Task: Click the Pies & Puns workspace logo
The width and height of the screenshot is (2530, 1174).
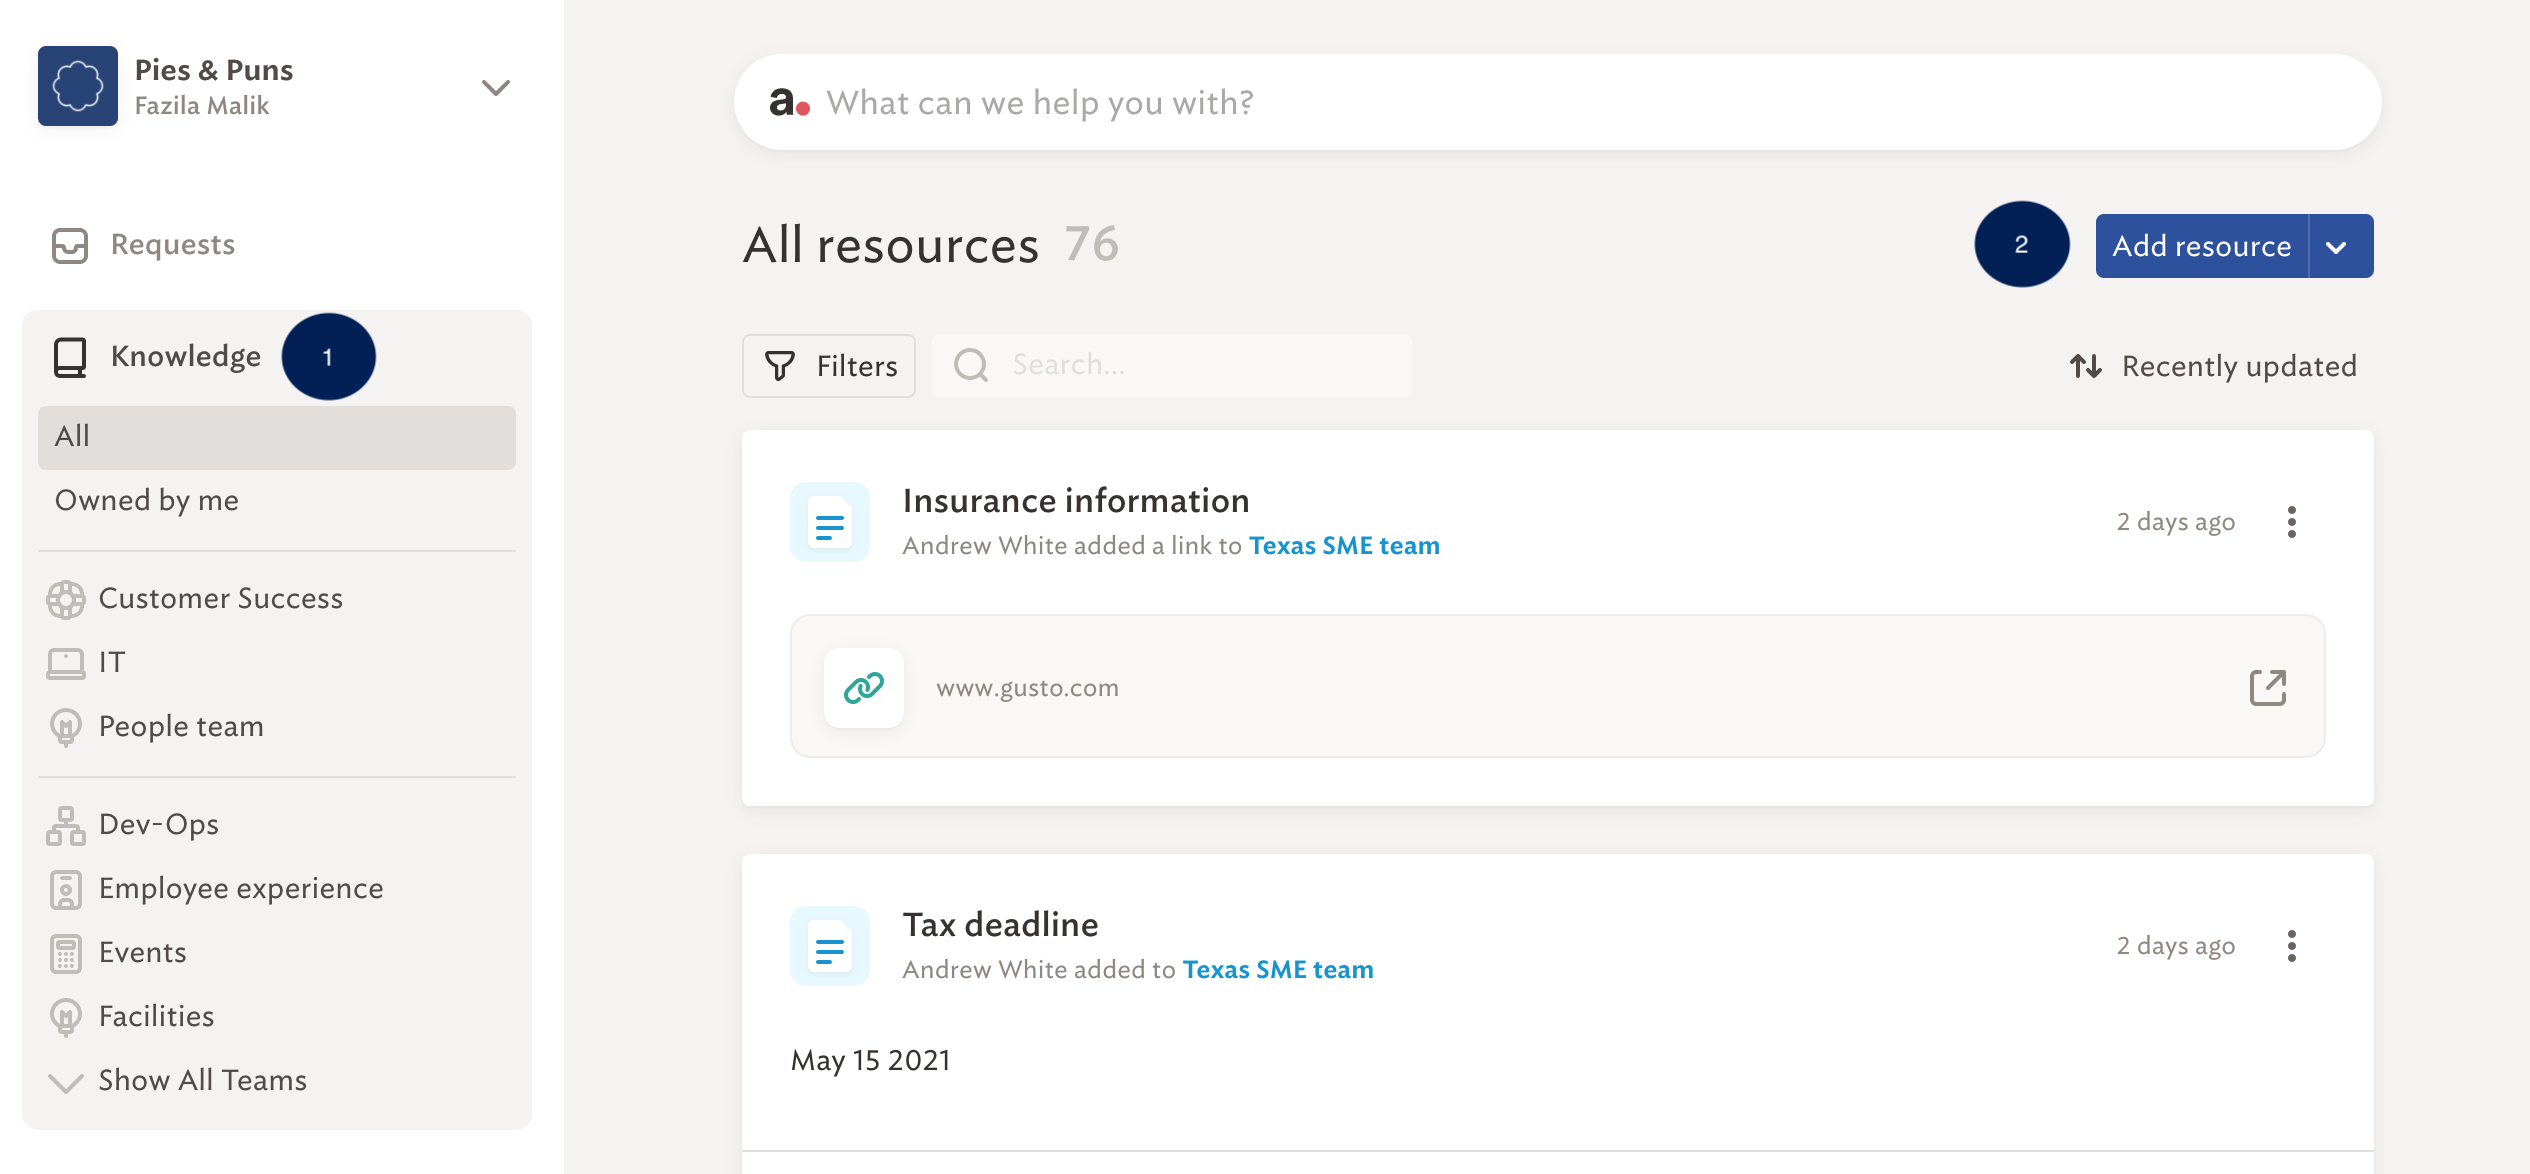Action: click(x=78, y=86)
